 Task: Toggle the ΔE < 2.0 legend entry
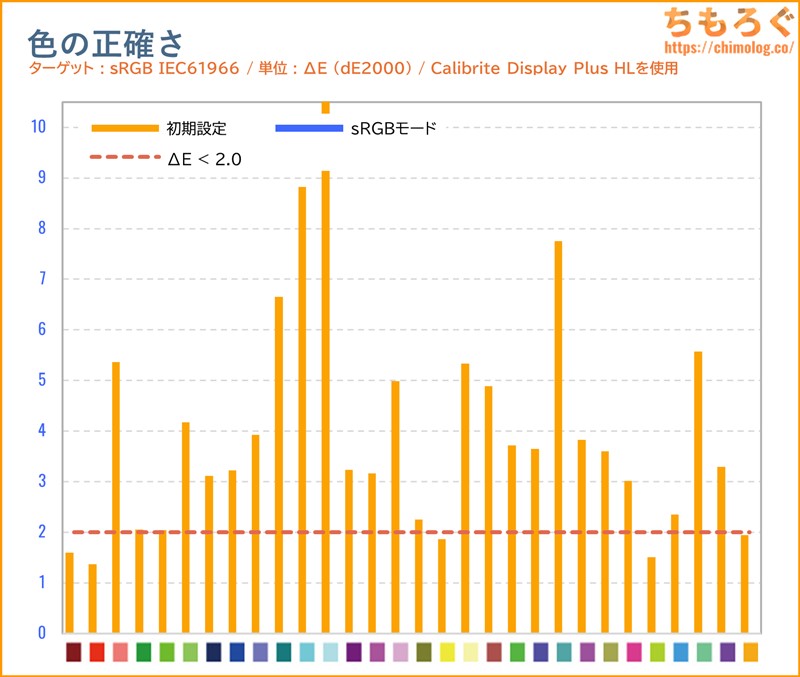[x=204, y=158]
